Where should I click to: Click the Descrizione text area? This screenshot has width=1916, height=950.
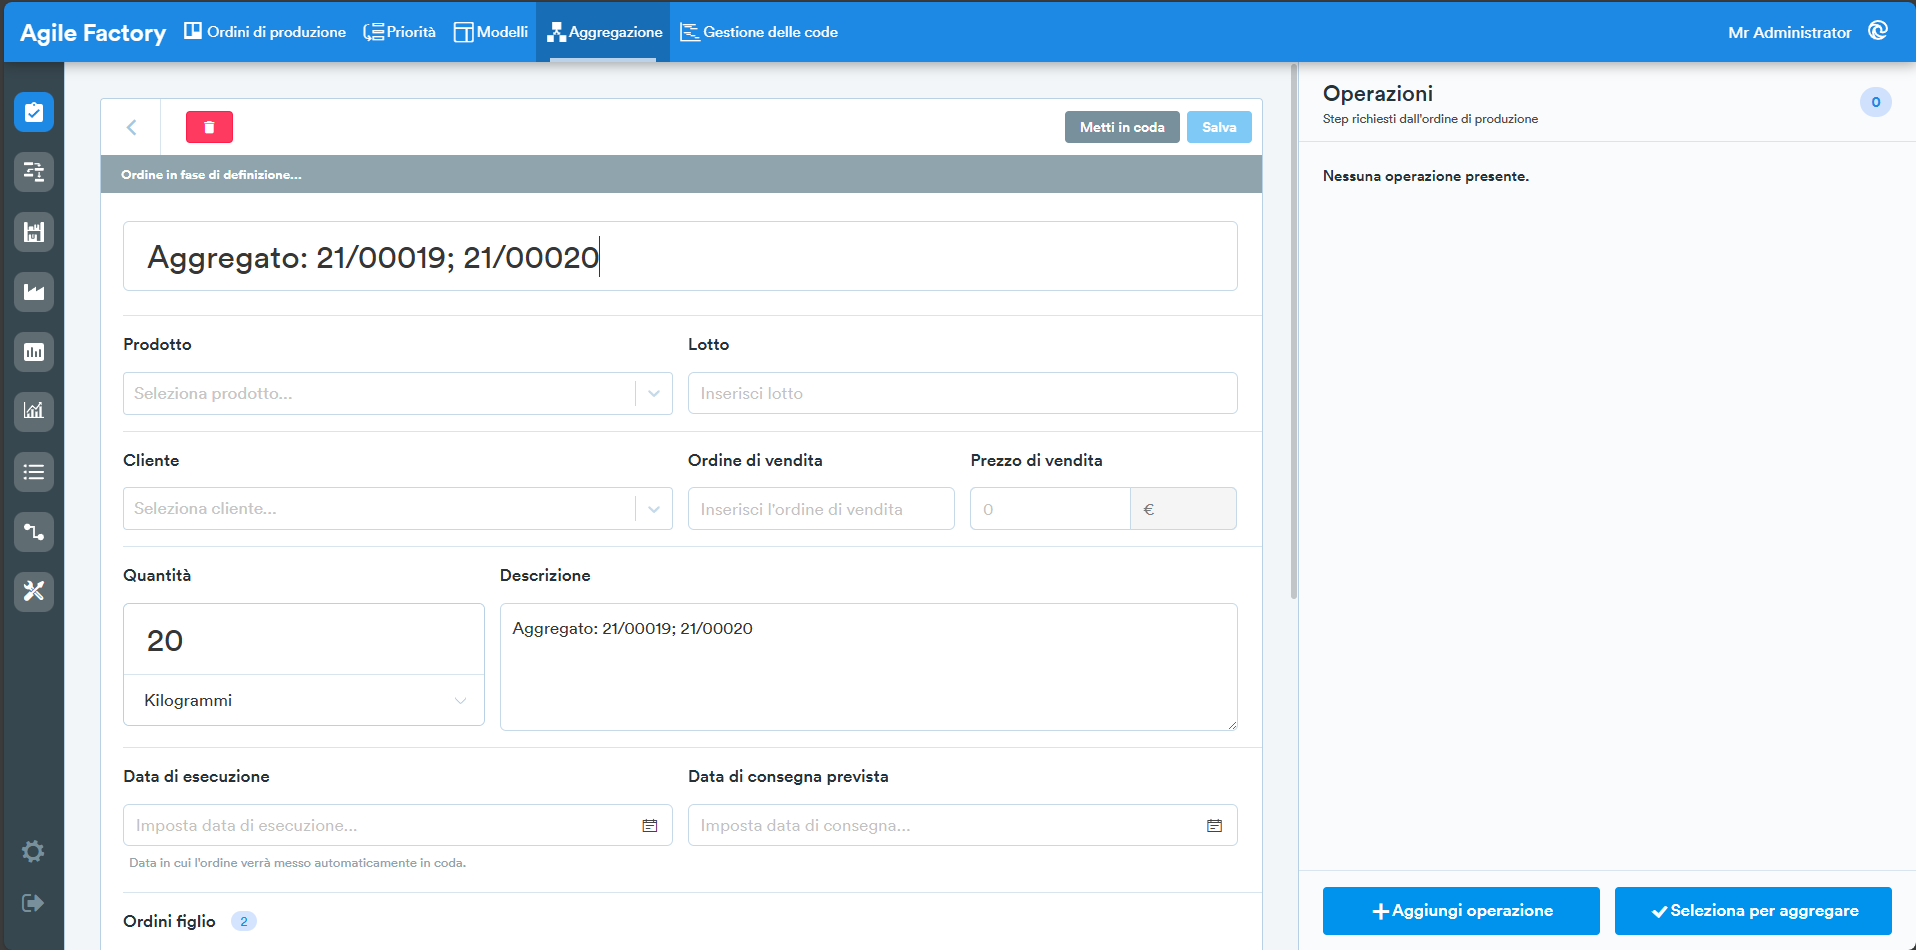point(869,667)
